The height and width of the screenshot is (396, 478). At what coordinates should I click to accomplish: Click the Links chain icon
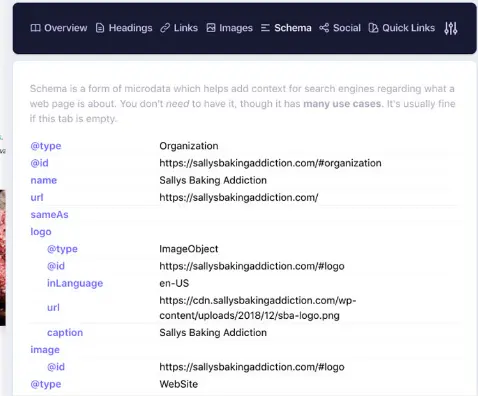pyautogui.click(x=165, y=28)
